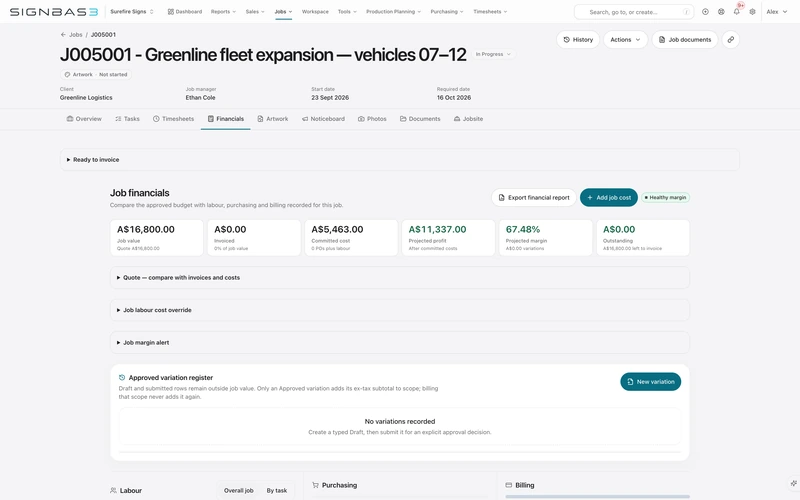Image resolution: width=800 pixels, height=500 pixels.
Task: Click the Jobs breadcrumb link
Action: [x=76, y=35]
